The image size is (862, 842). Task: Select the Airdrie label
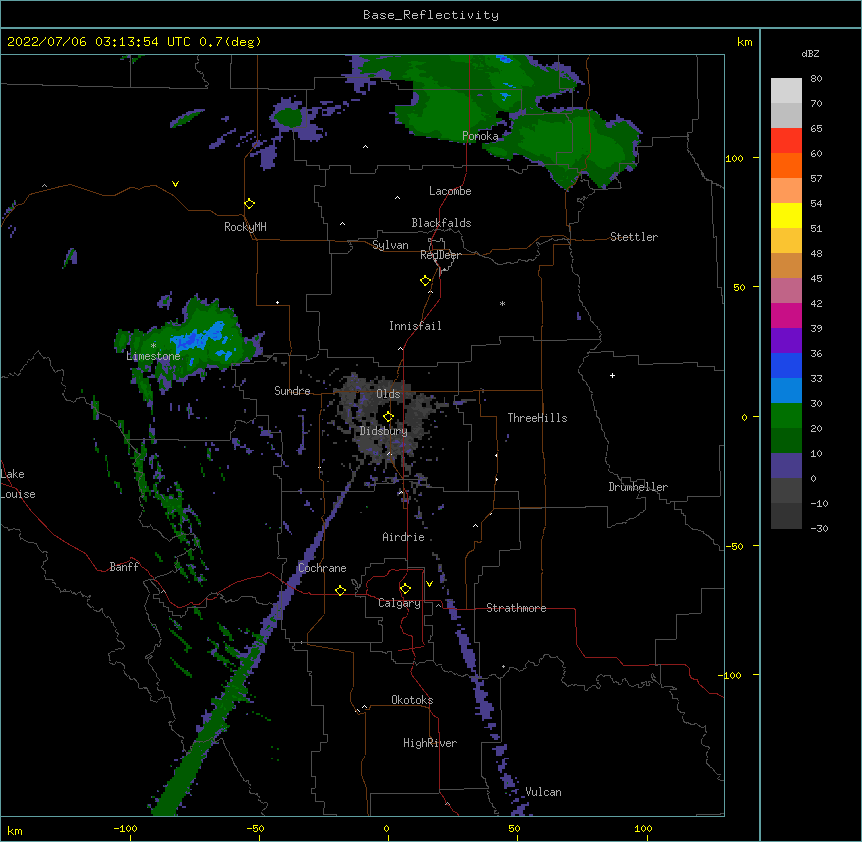coord(404,537)
